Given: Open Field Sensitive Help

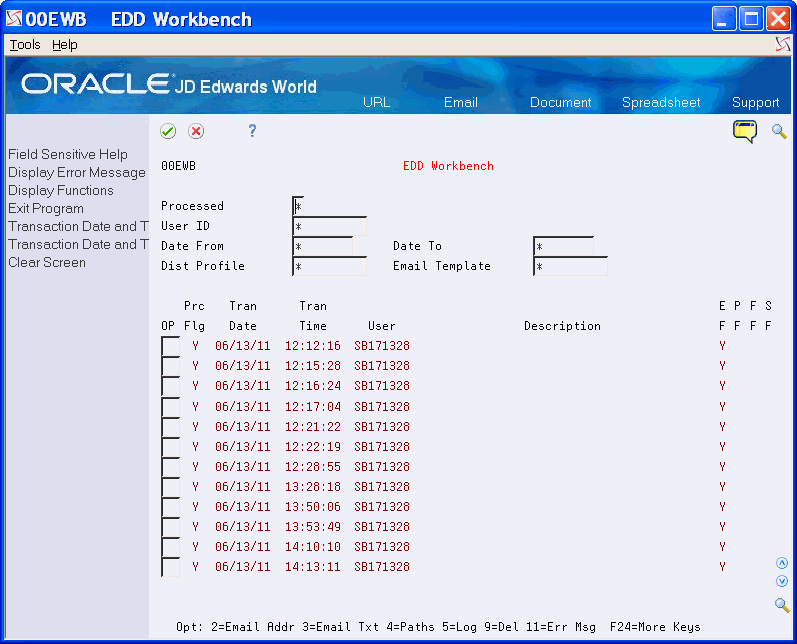Looking at the screenshot, I should click(x=68, y=154).
